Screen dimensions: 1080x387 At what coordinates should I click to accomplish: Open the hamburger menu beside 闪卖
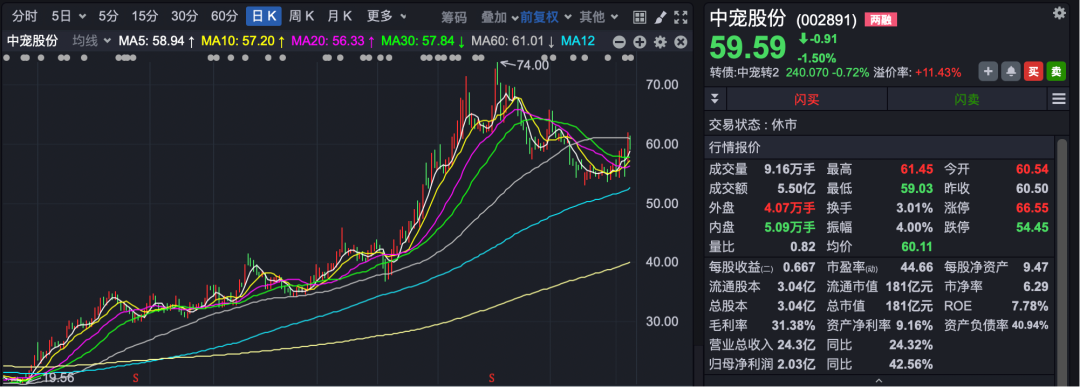pyautogui.click(x=1059, y=99)
